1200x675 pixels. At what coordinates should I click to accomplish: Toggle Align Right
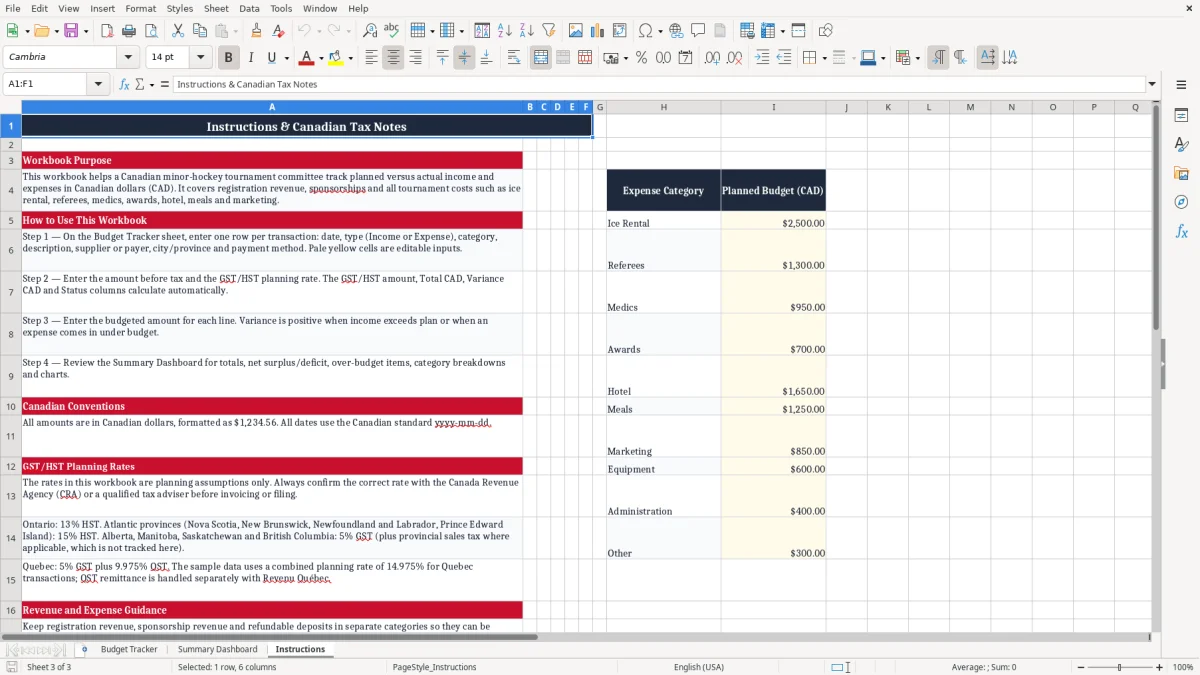(415, 58)
